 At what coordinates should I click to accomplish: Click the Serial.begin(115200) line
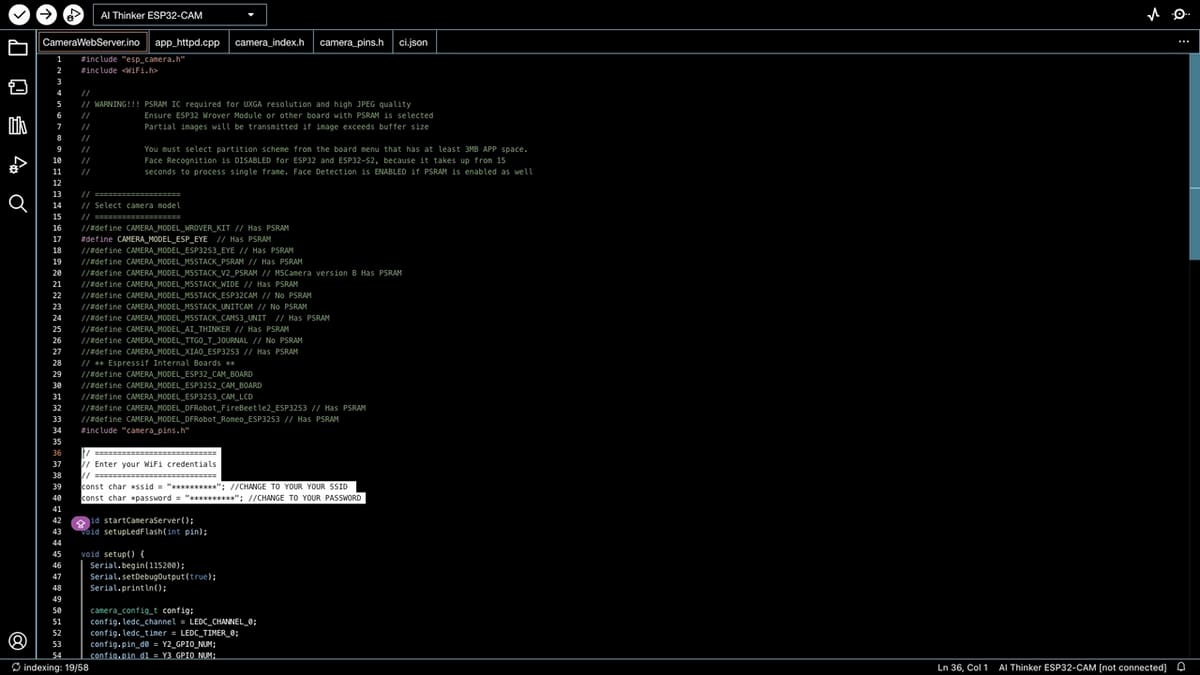(x=137, y=565)
